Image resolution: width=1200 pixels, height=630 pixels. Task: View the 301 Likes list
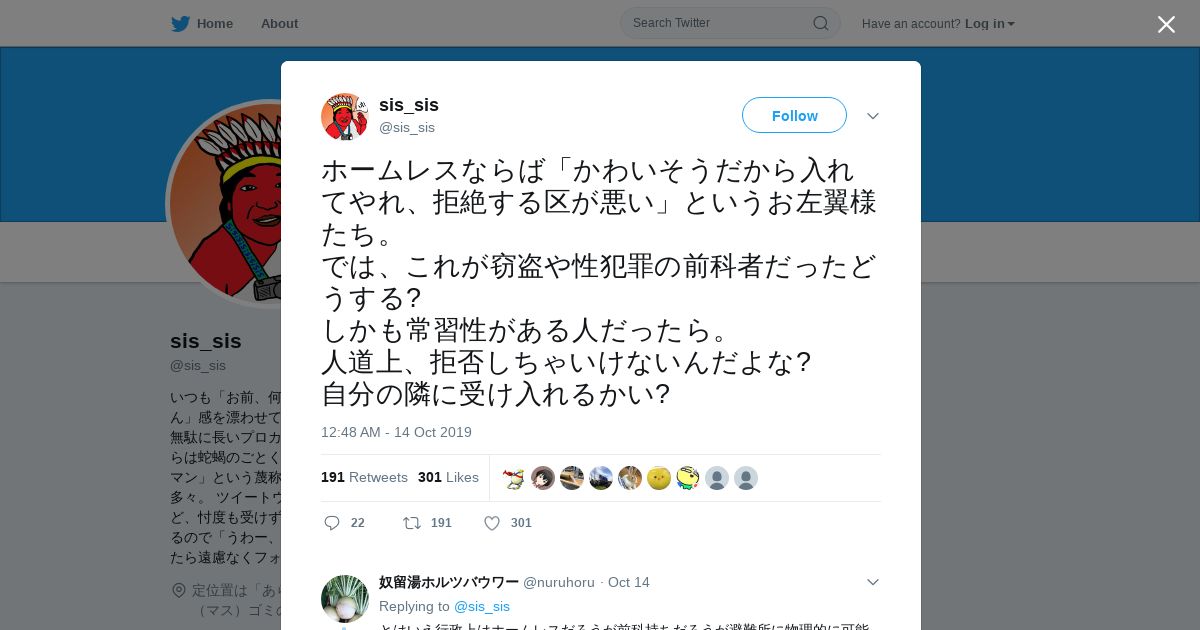pyautogui.click(x=448, y=477)
